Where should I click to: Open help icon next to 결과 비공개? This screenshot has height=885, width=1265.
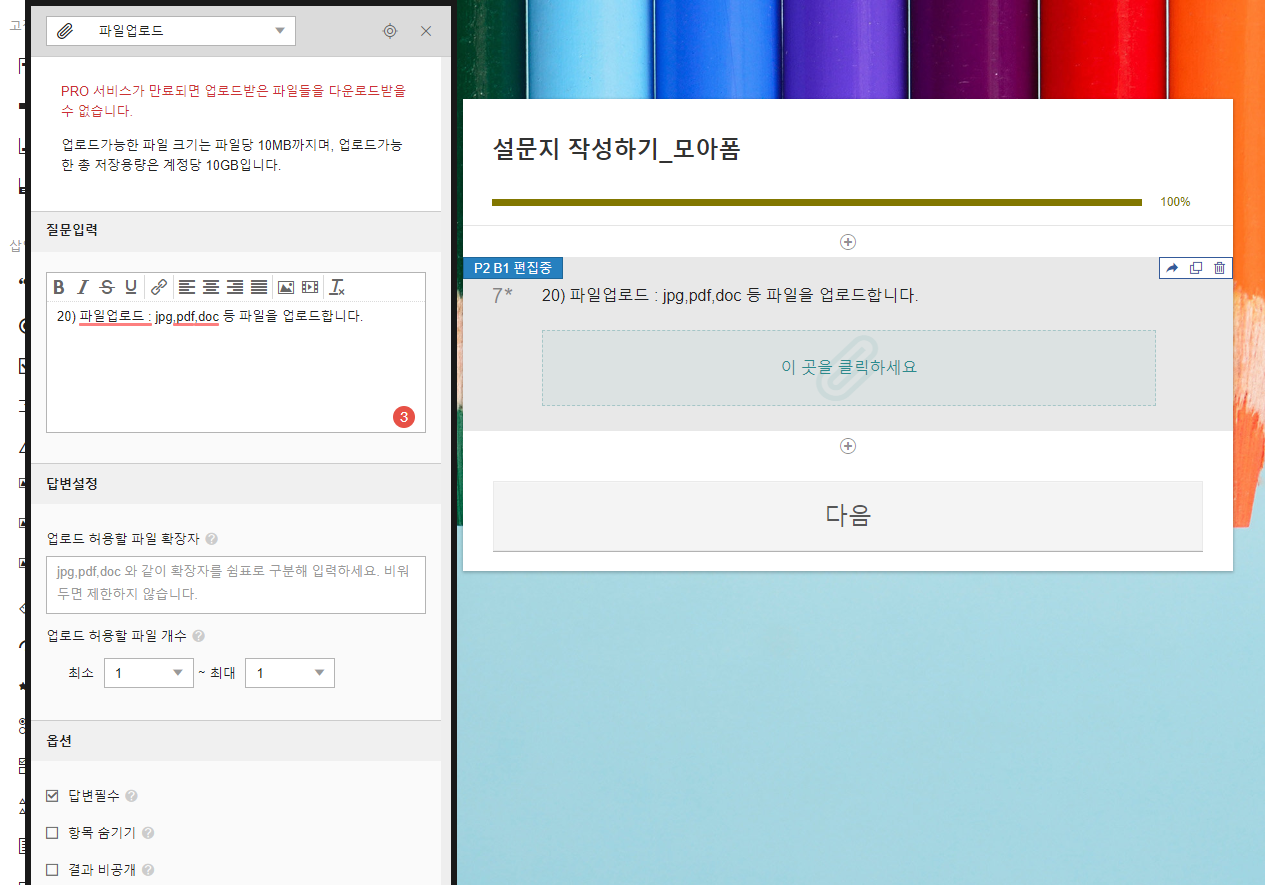tap(148, 870)
